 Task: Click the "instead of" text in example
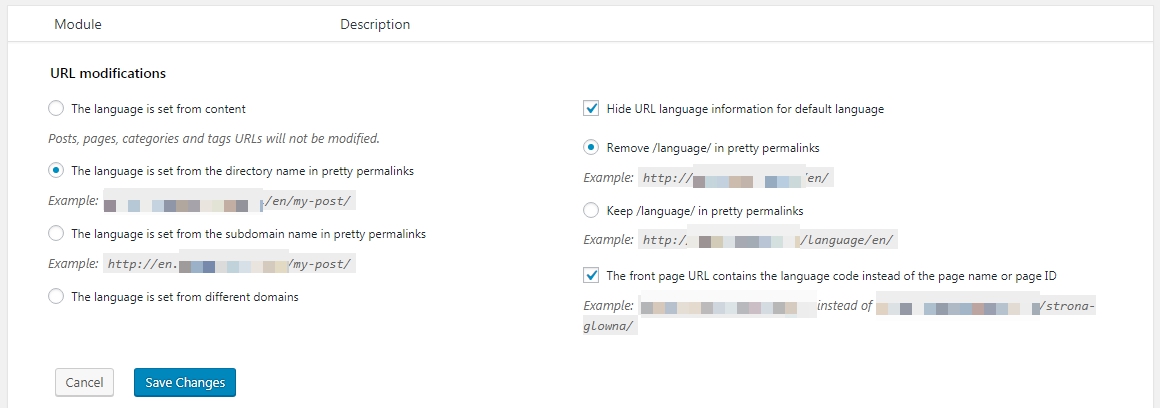click(845, 306)
